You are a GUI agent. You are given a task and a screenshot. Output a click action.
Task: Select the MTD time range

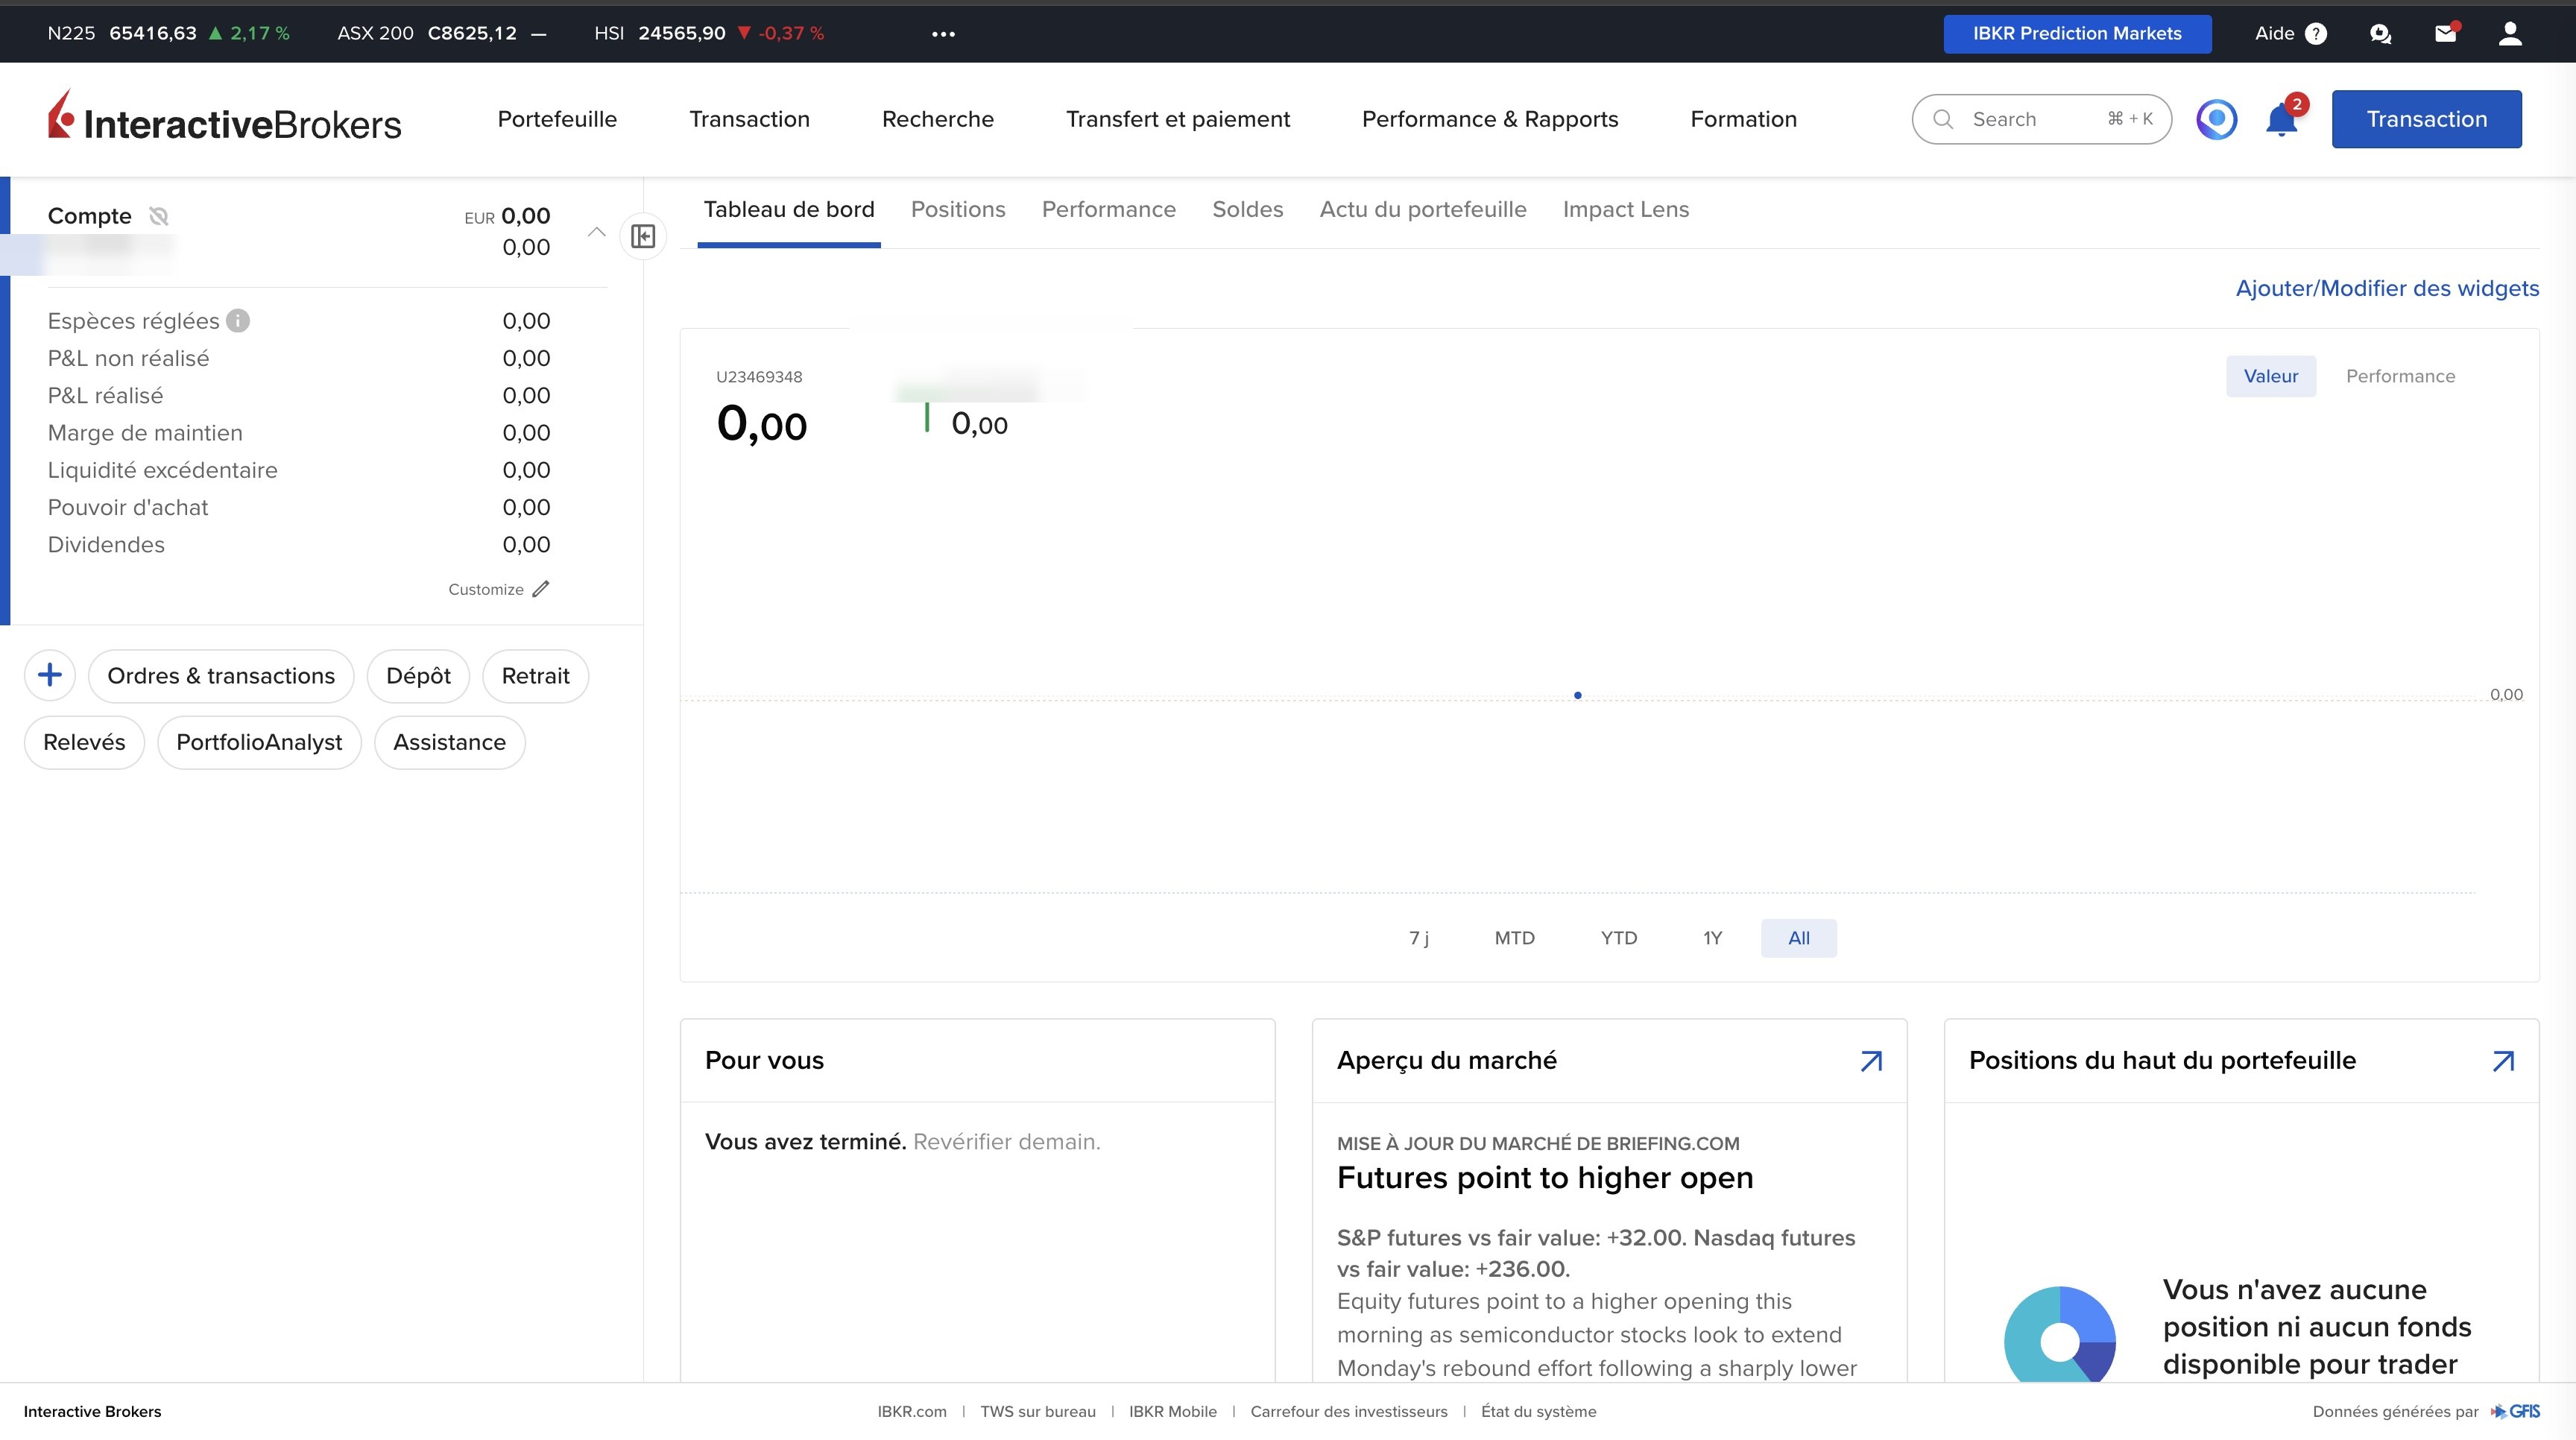(1514, 938)
